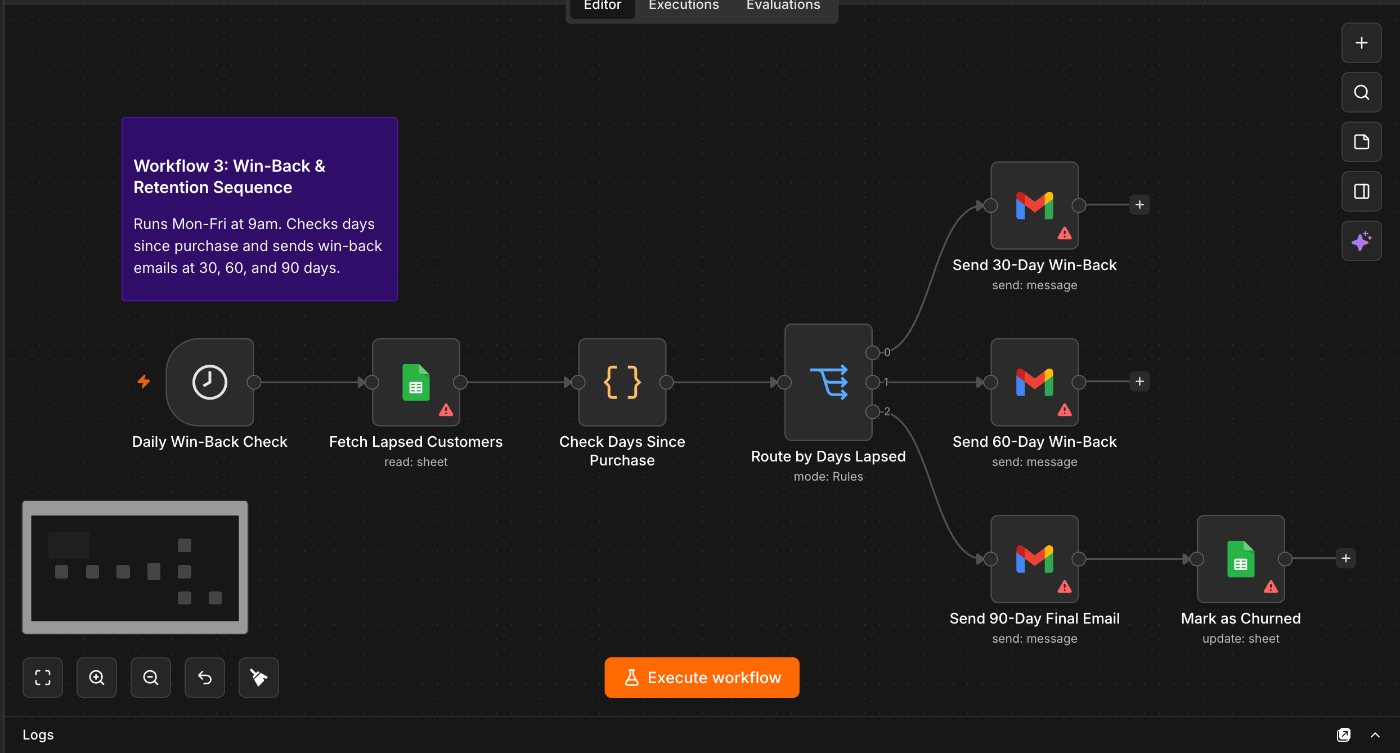Switch to the Executions tab
This screenshot has height=753, width=1400.
pyautogui.click(x=684, y=6)
